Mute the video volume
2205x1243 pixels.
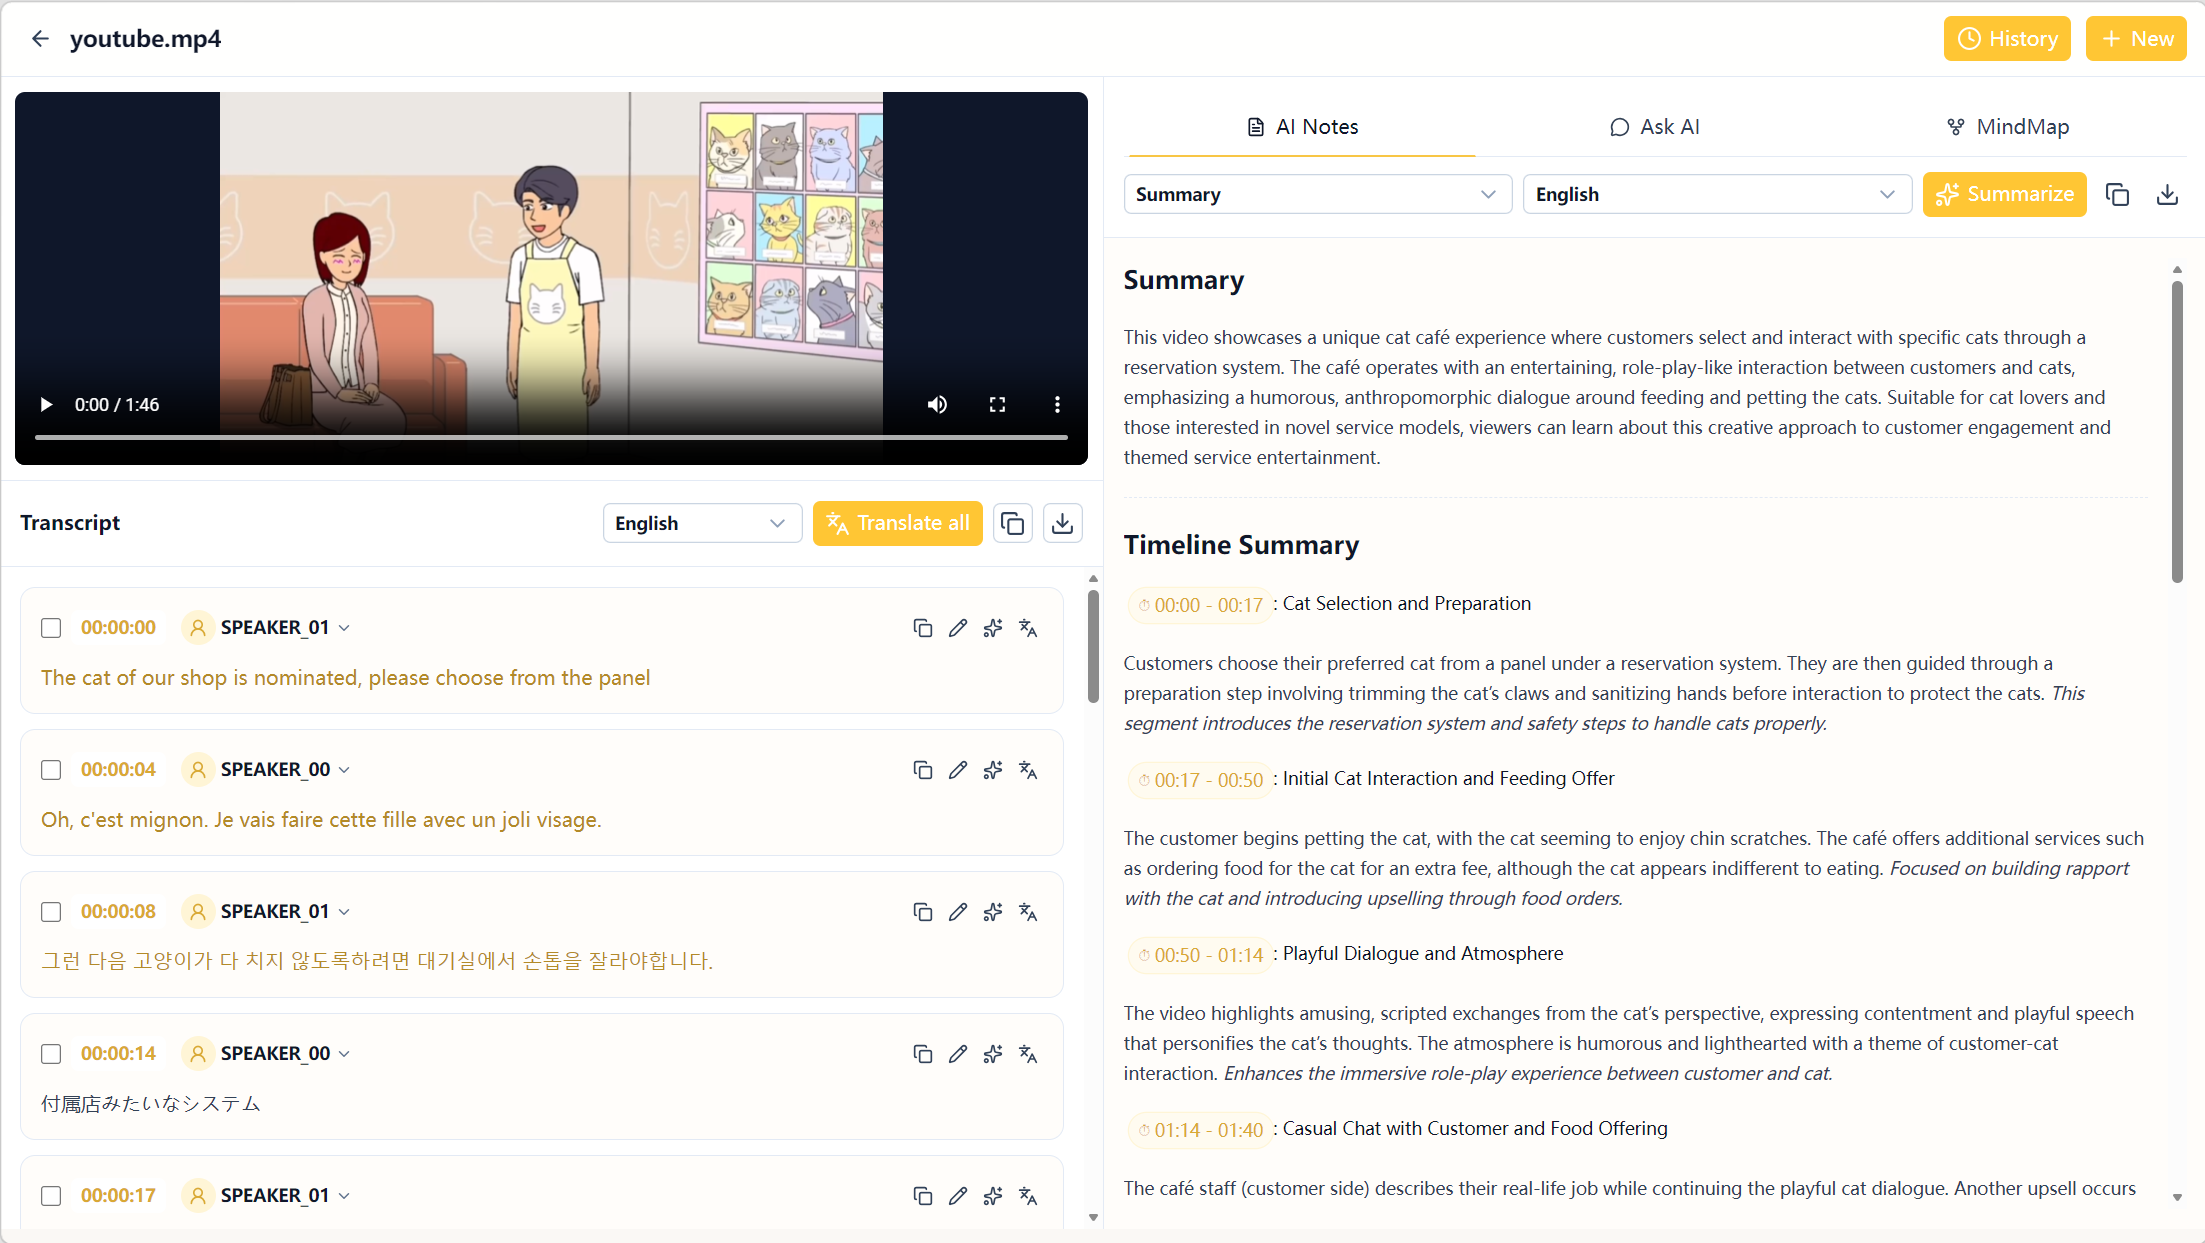[x=937, y=405]
